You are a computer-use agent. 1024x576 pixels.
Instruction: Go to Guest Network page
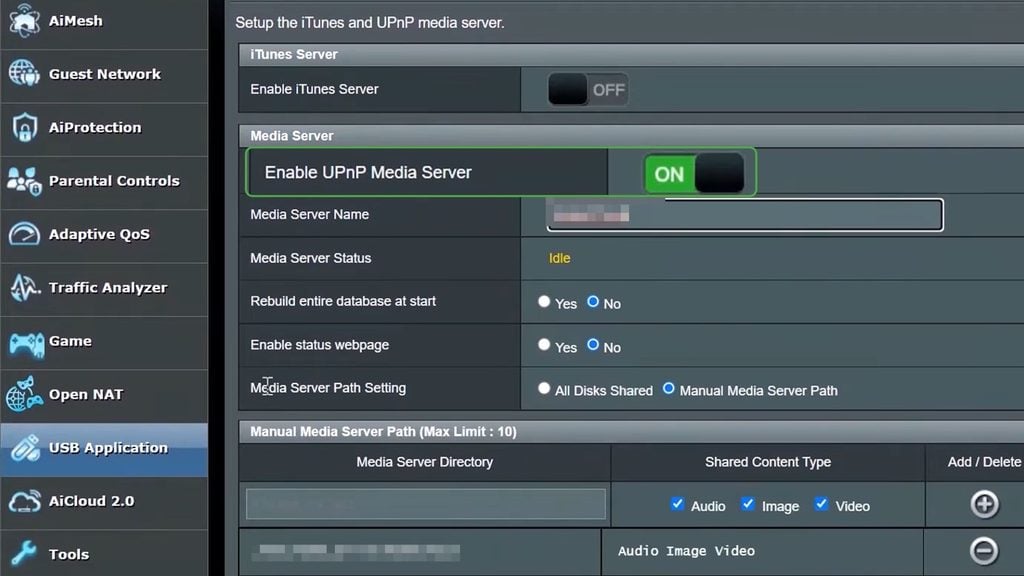click(x=104, y=74)
